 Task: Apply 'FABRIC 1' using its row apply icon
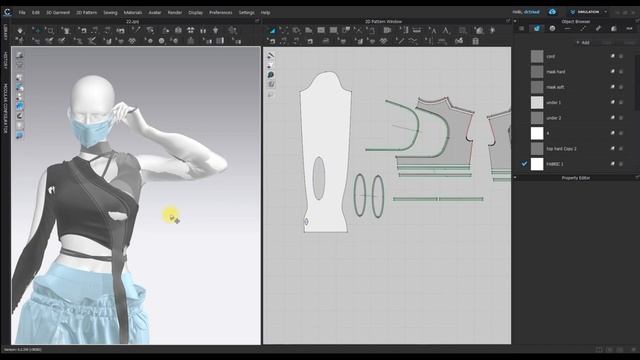613,164
